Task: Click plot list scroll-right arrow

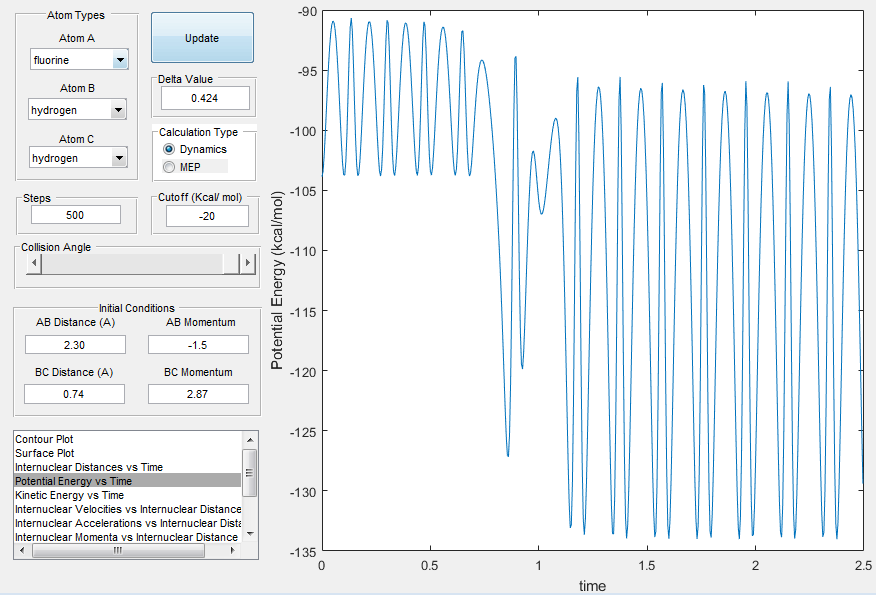Action: pos(233,550)
